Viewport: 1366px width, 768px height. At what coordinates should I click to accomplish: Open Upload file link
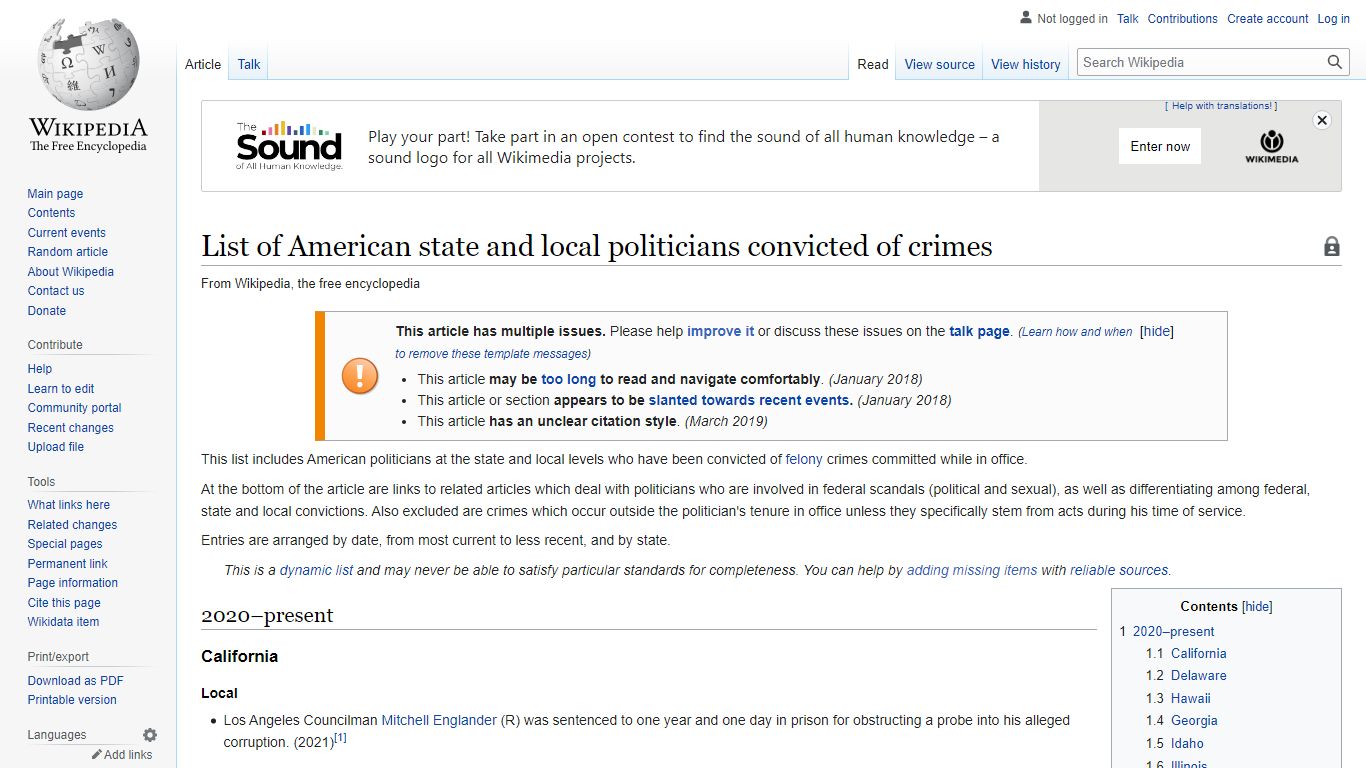56,447
